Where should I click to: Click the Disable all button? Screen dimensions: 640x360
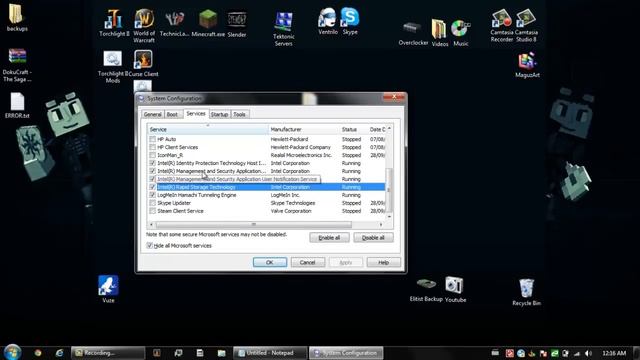[373, 238]
